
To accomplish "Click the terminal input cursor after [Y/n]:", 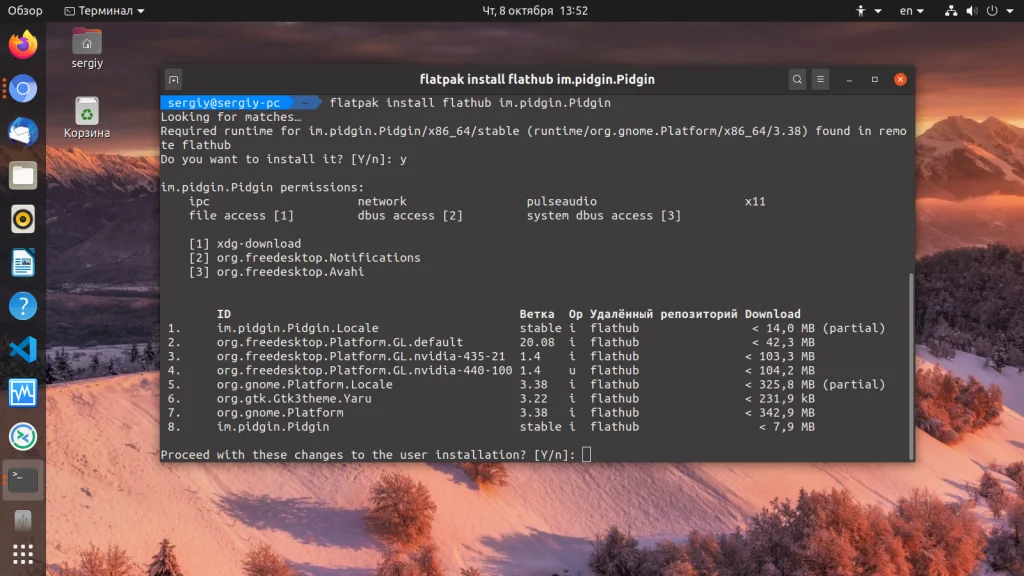I will [x=586, y=455].
